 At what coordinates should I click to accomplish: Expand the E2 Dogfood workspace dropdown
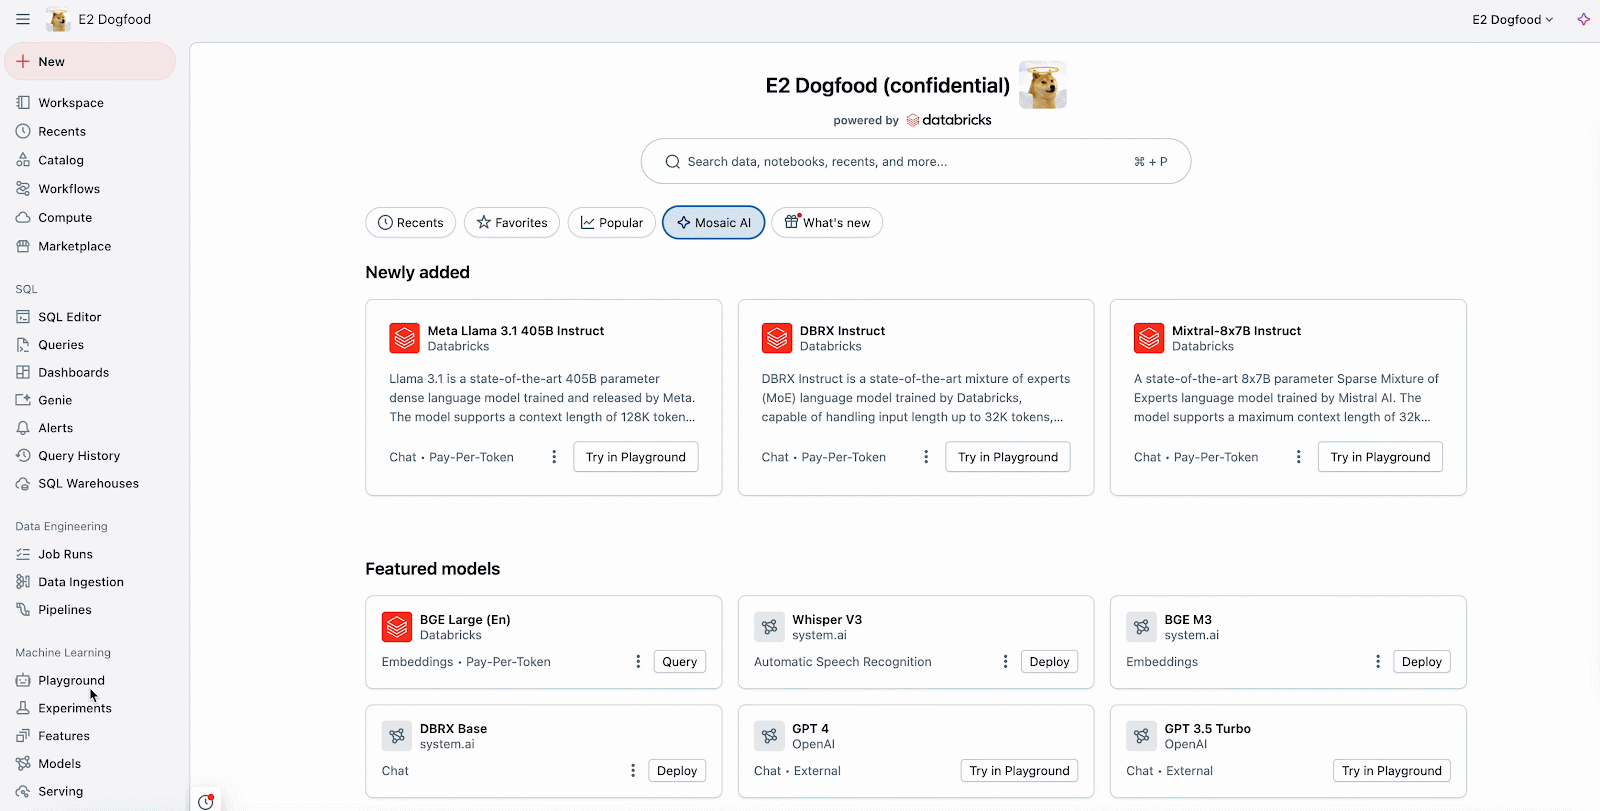click(x=1512, y=19)
